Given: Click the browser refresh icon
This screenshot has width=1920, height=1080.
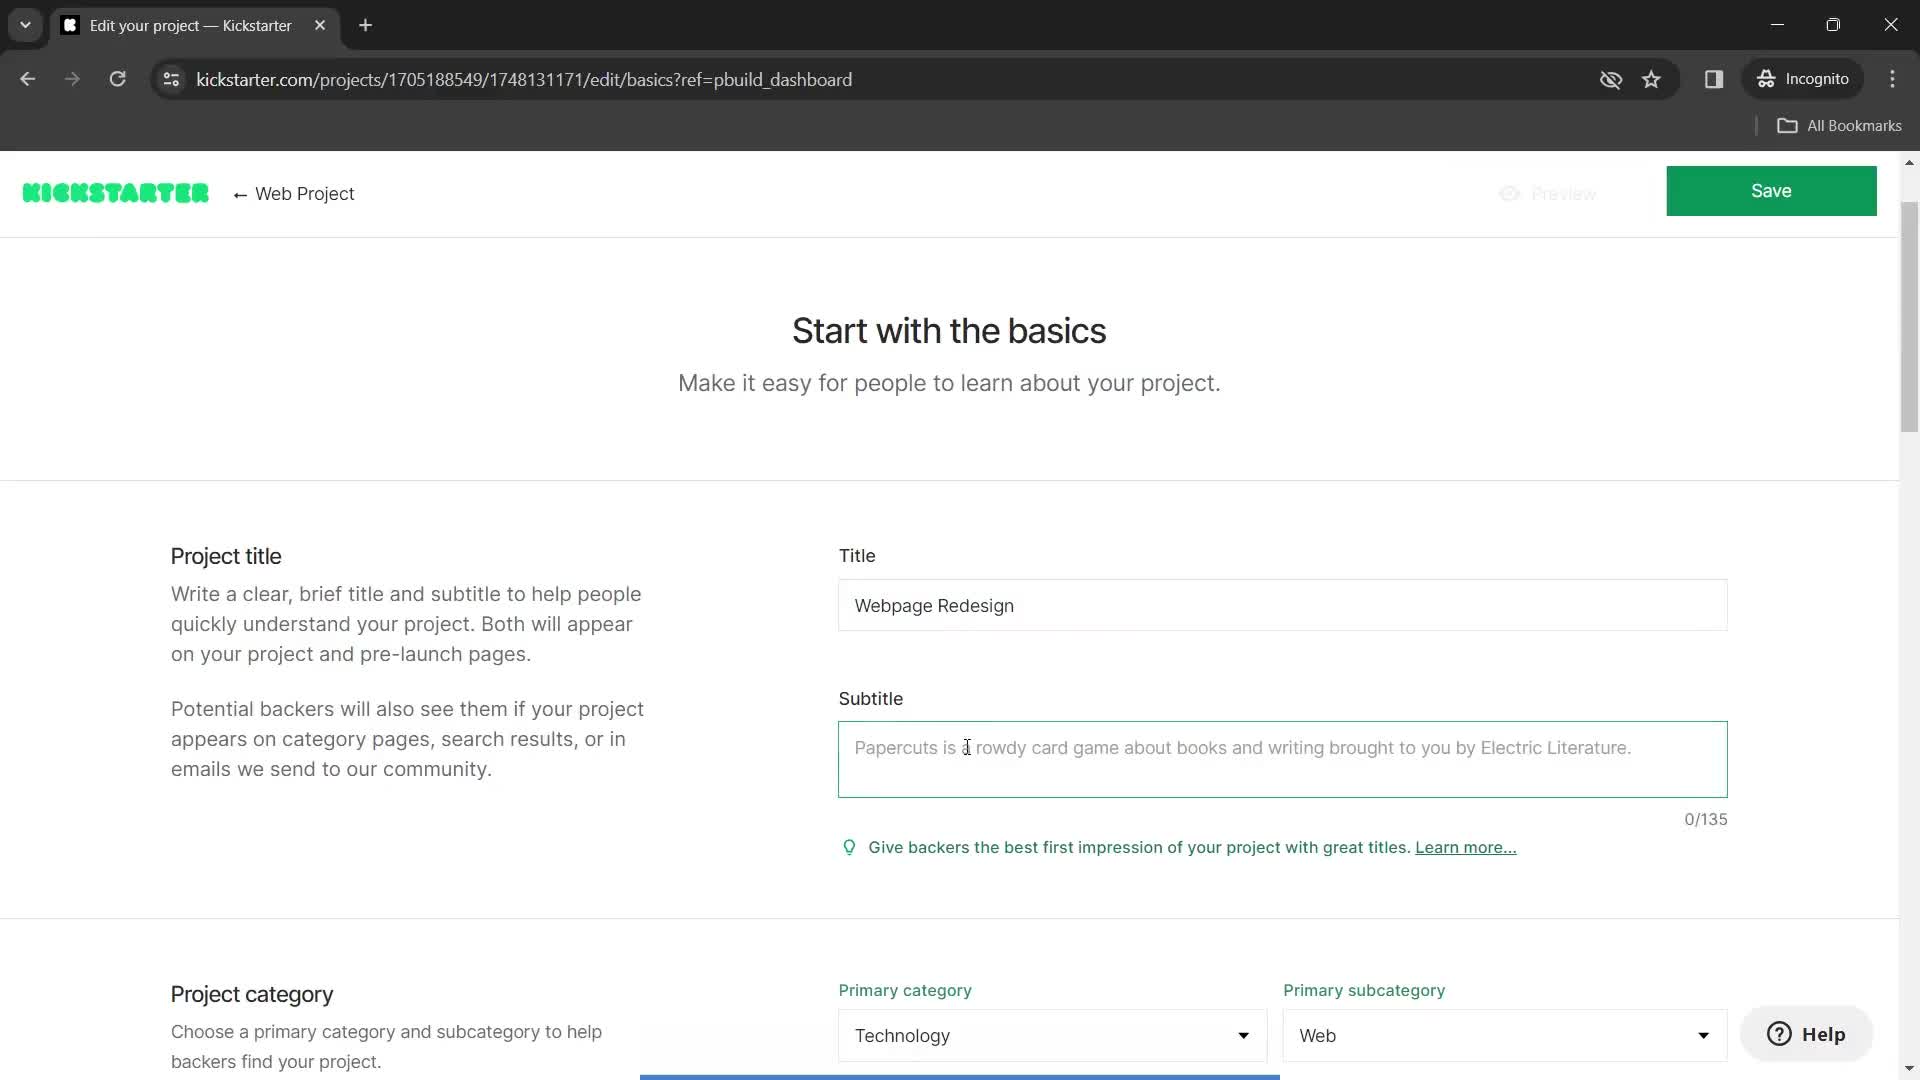Looking at the screenshot, I should (117, 79).
